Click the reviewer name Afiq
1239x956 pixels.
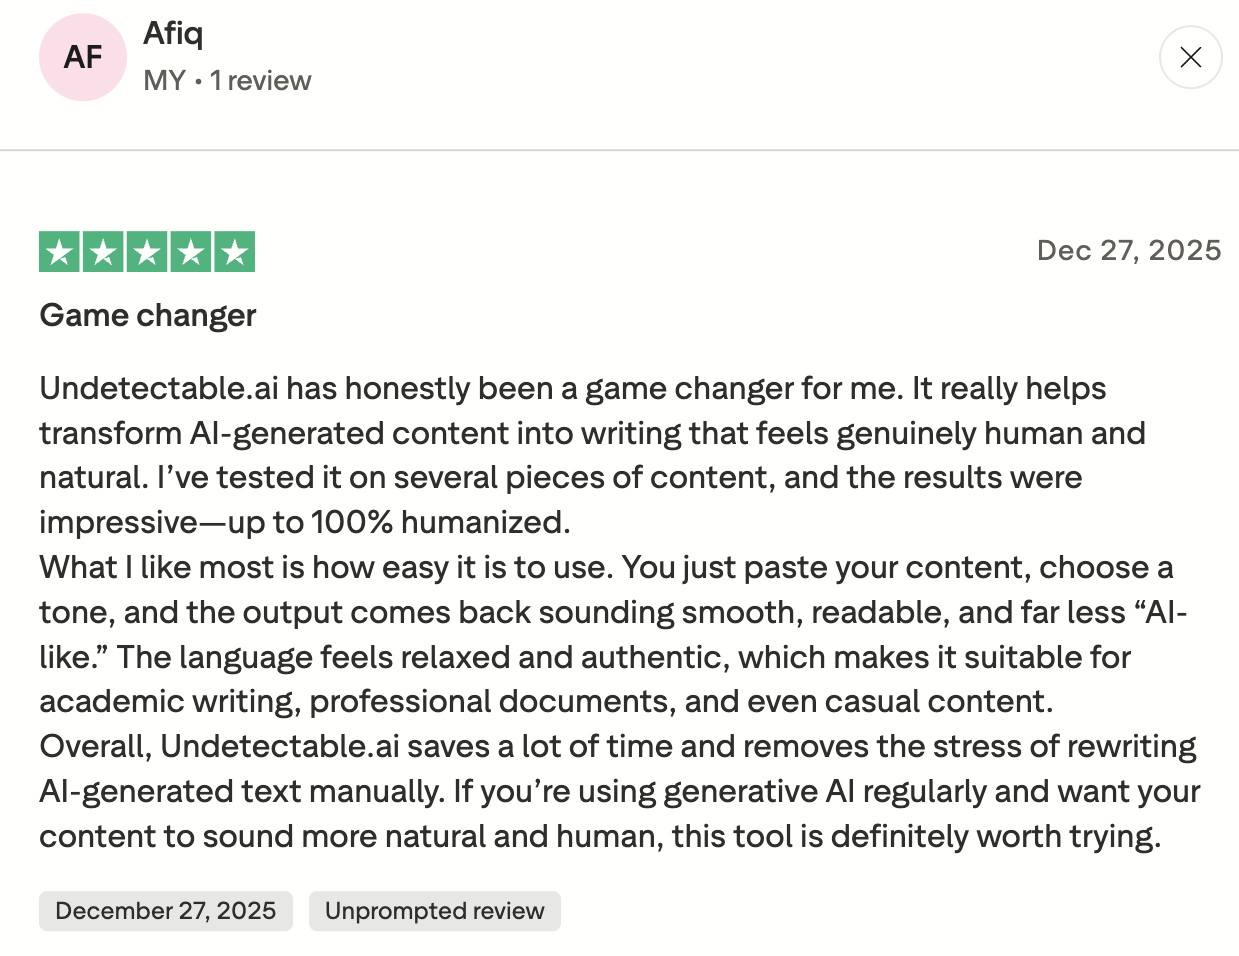click(173, 32)
